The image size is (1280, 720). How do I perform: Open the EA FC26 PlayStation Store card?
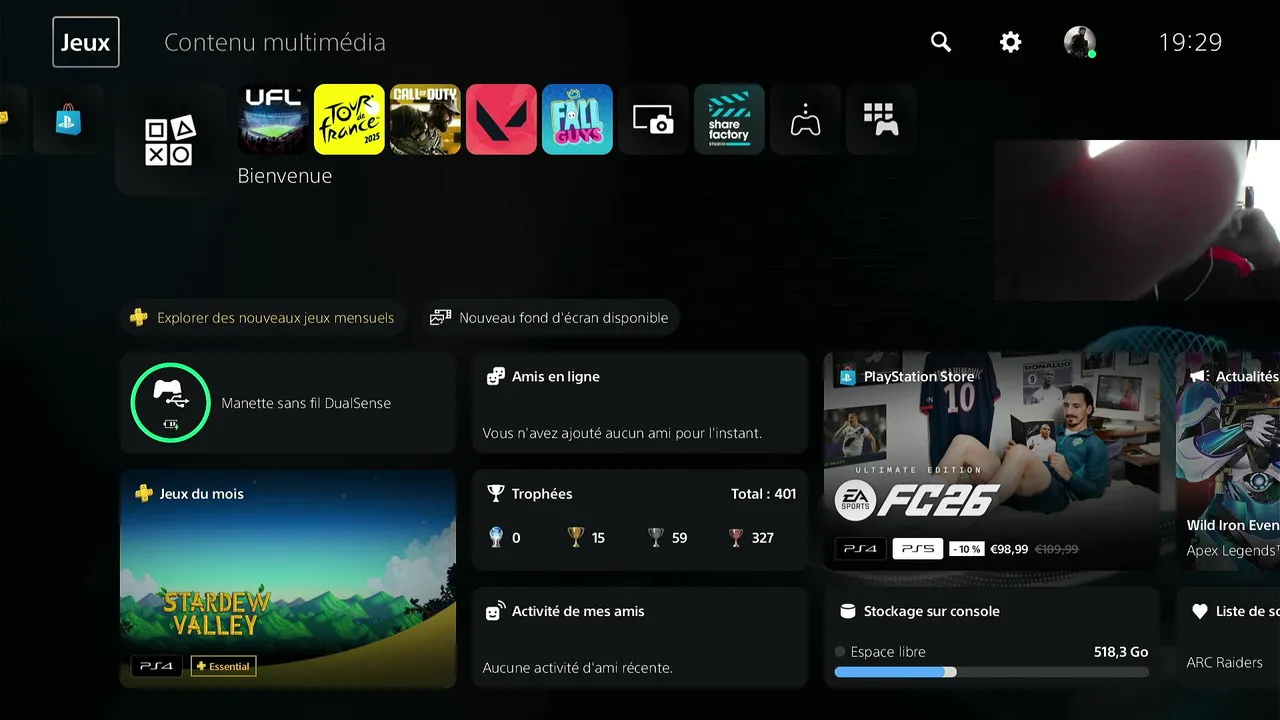[x=992, y=461]
